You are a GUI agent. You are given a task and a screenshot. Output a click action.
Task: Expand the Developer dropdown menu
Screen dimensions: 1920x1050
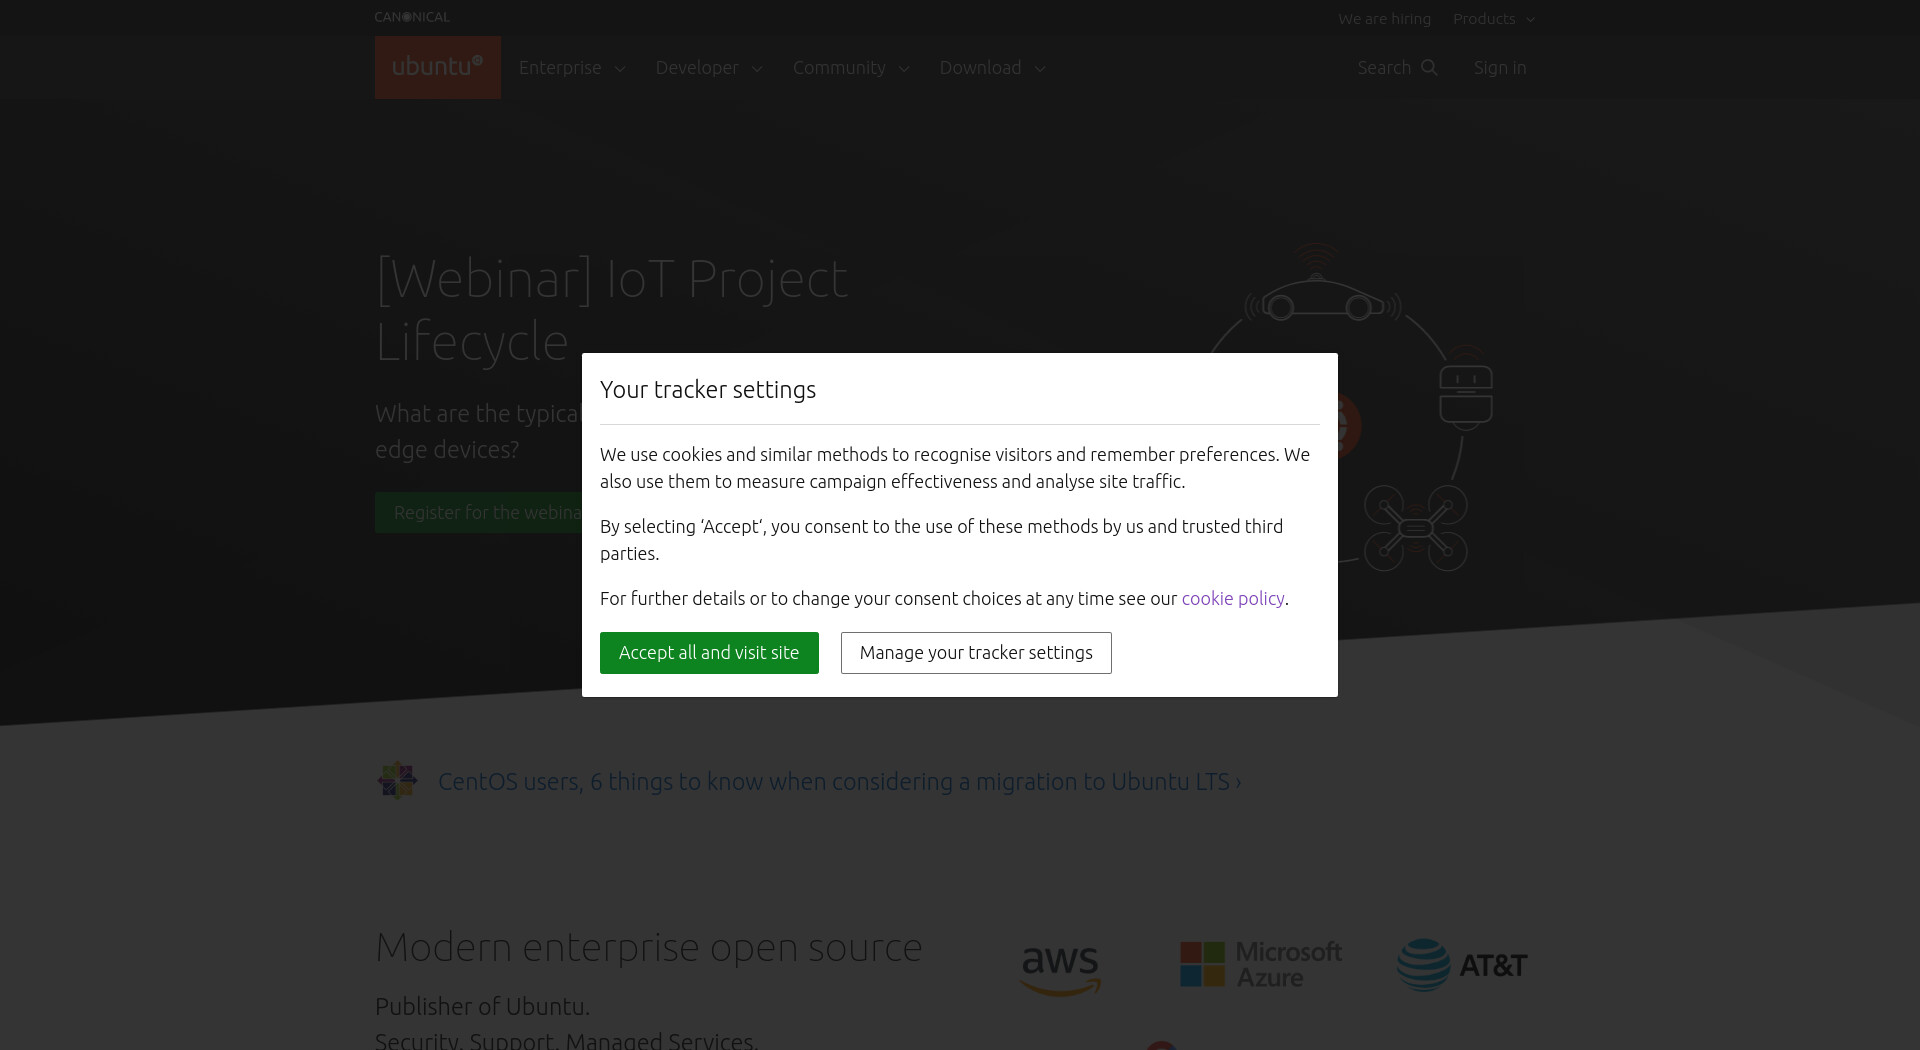[709, 68]
